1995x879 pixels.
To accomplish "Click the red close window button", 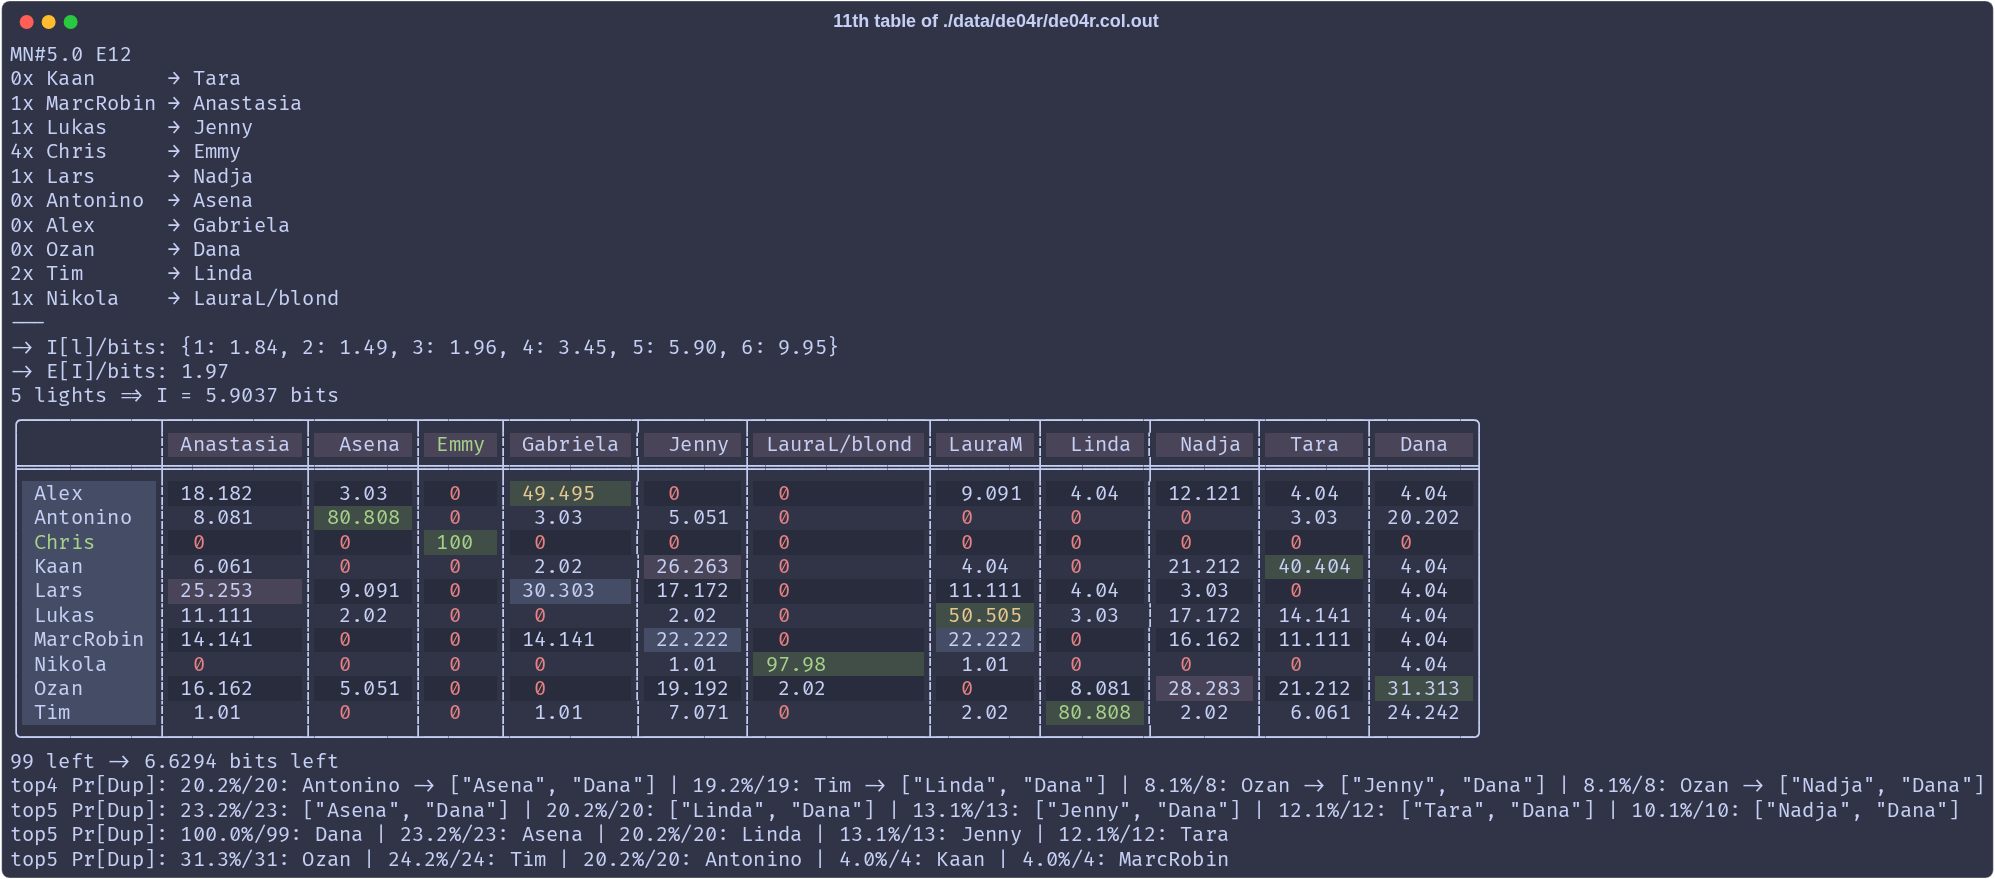I will [26, 21].
